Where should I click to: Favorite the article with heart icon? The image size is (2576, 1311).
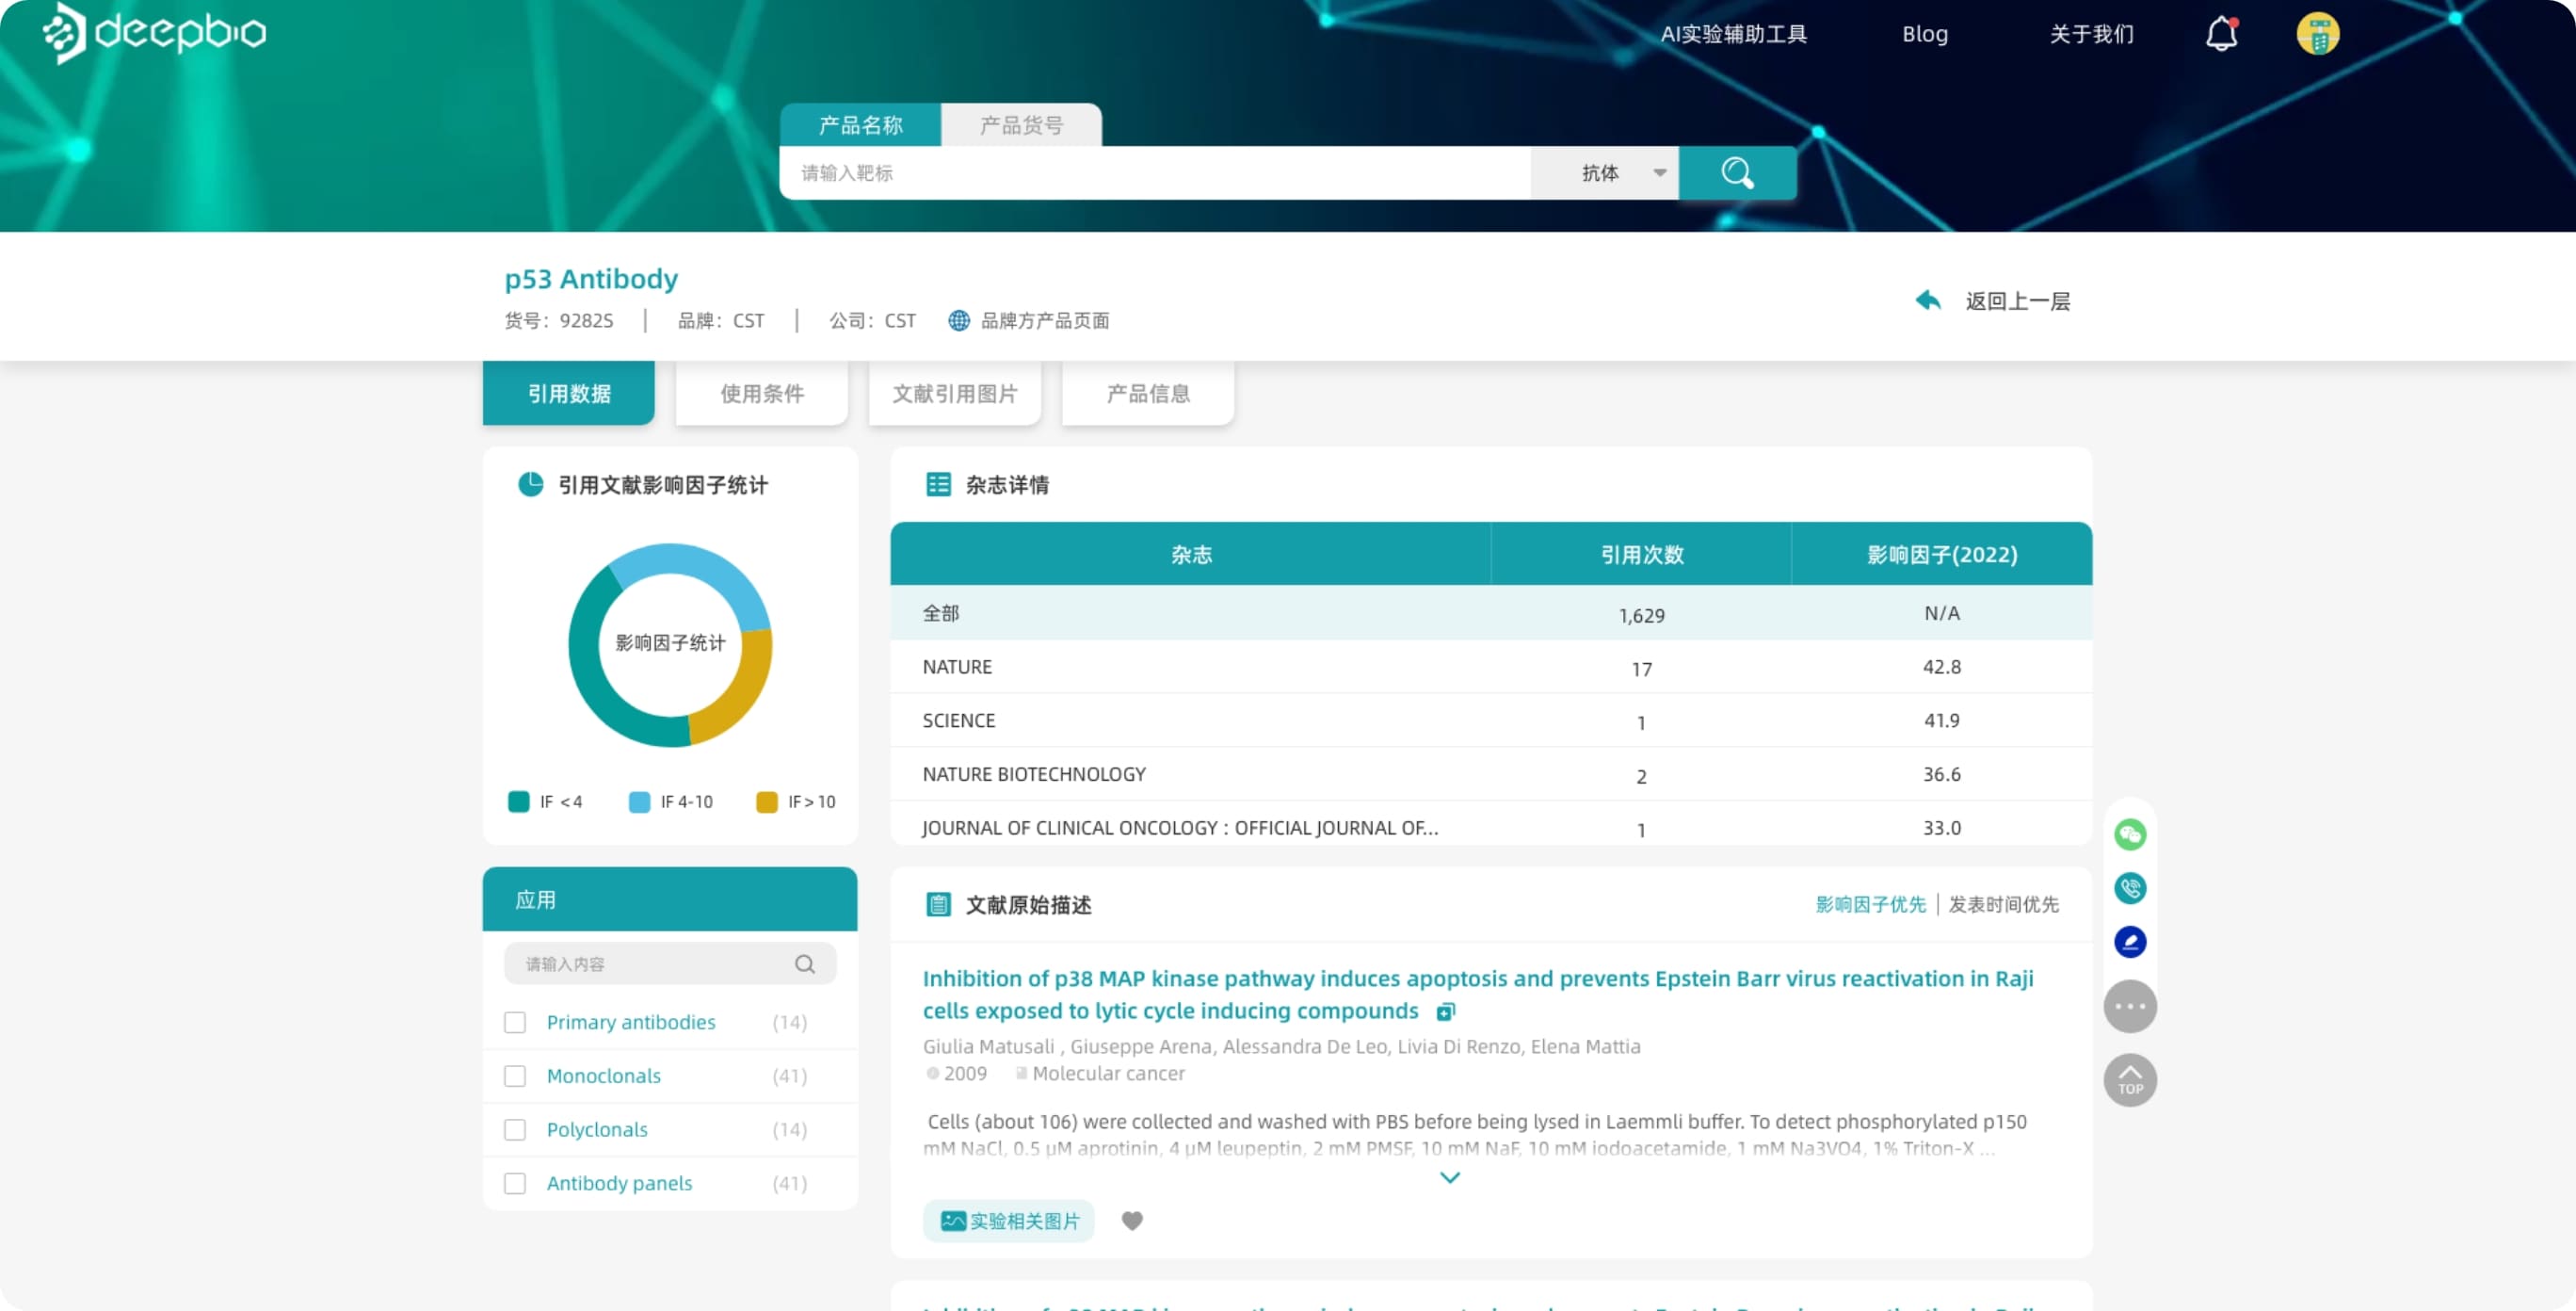tap(1132, 1220)
